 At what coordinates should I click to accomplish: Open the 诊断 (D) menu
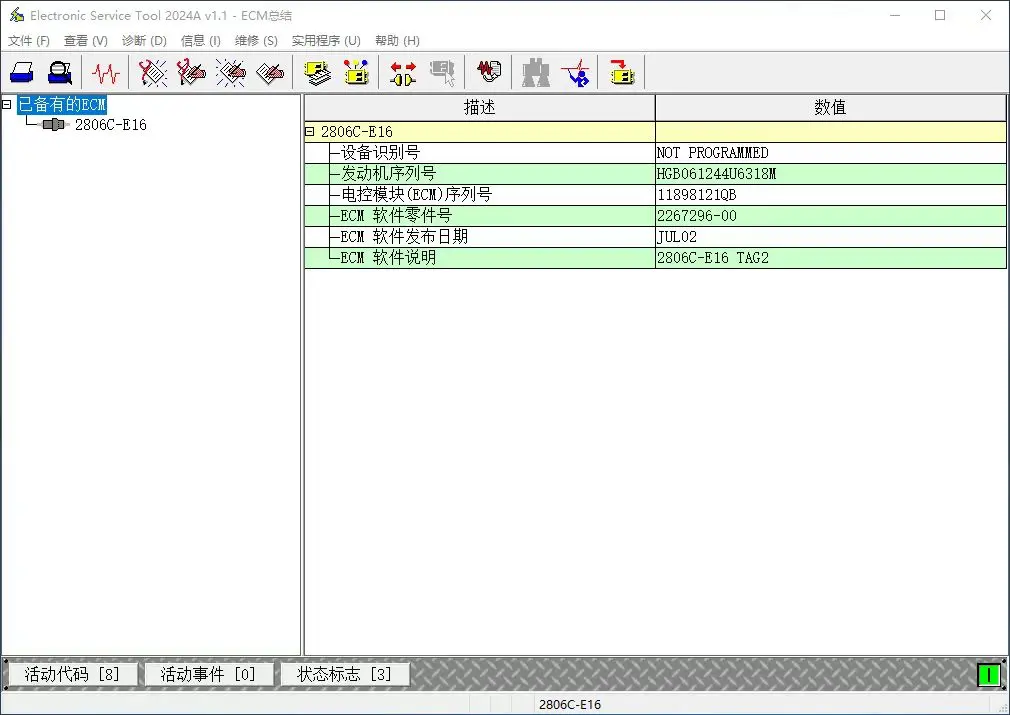[144, 41]
